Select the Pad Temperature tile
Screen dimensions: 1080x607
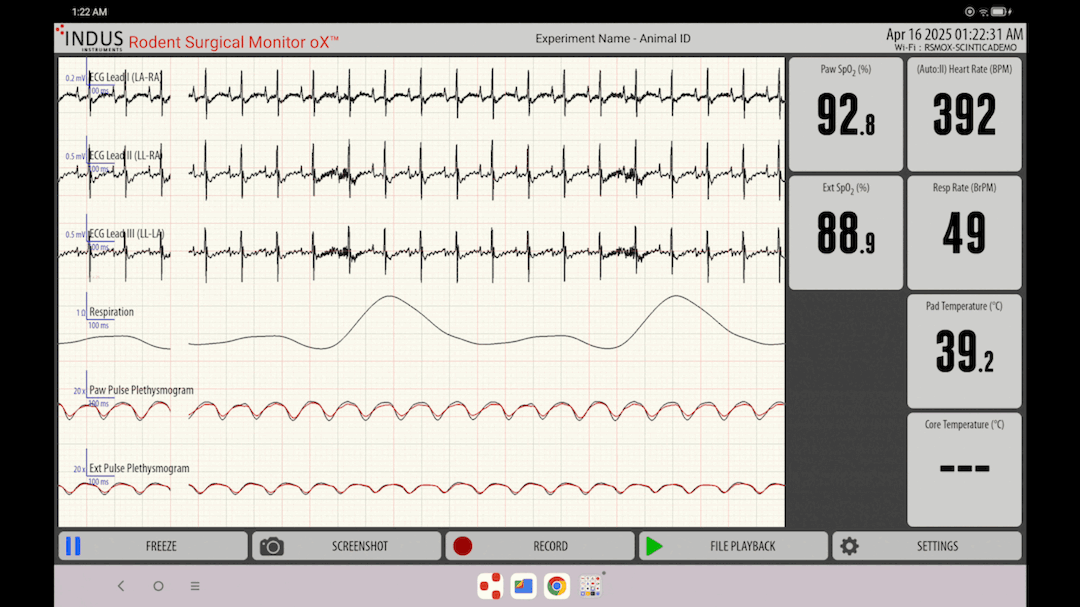point(964,351)
